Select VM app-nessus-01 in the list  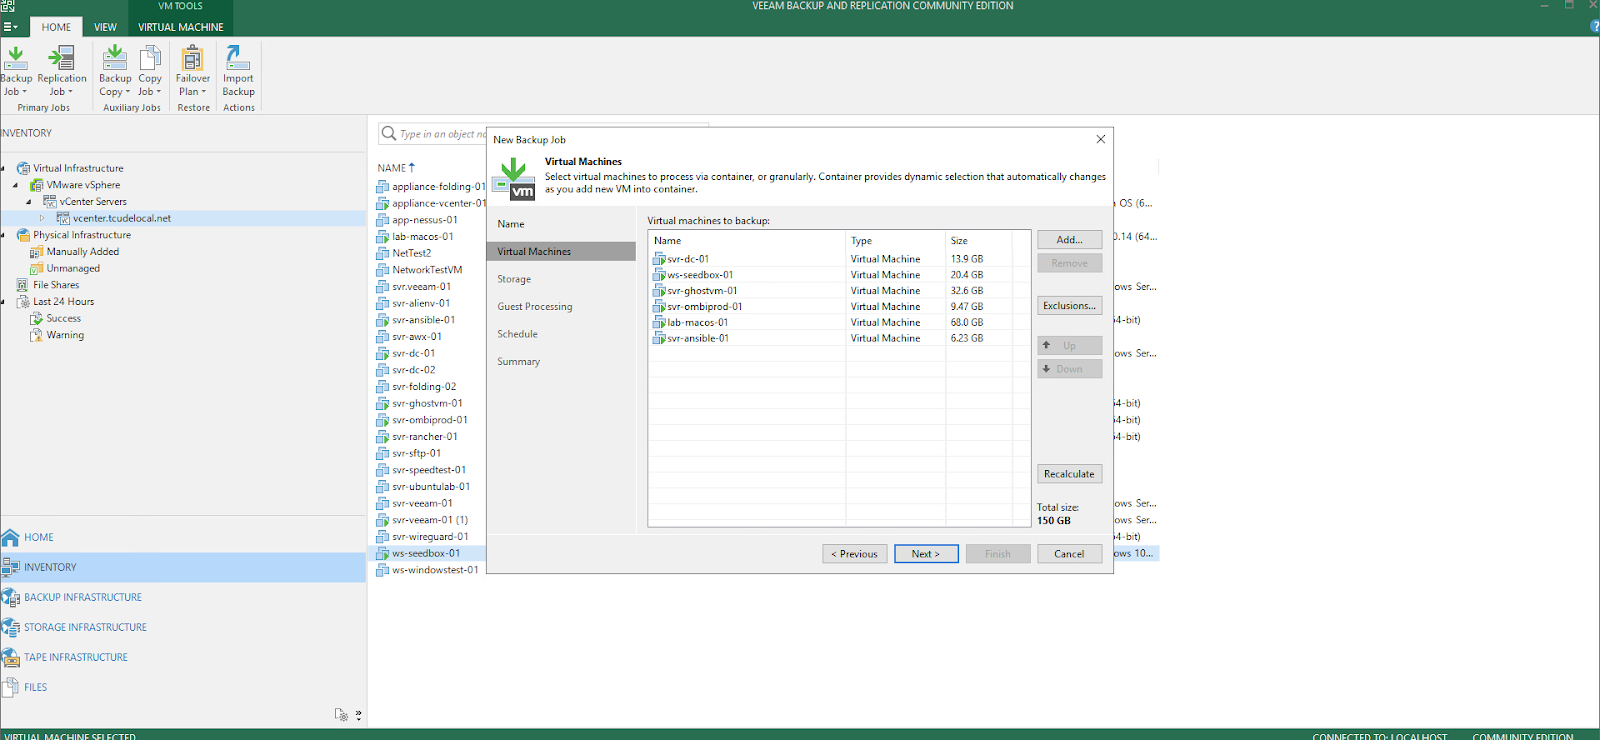pyautogui.click(x=425, y=220)
